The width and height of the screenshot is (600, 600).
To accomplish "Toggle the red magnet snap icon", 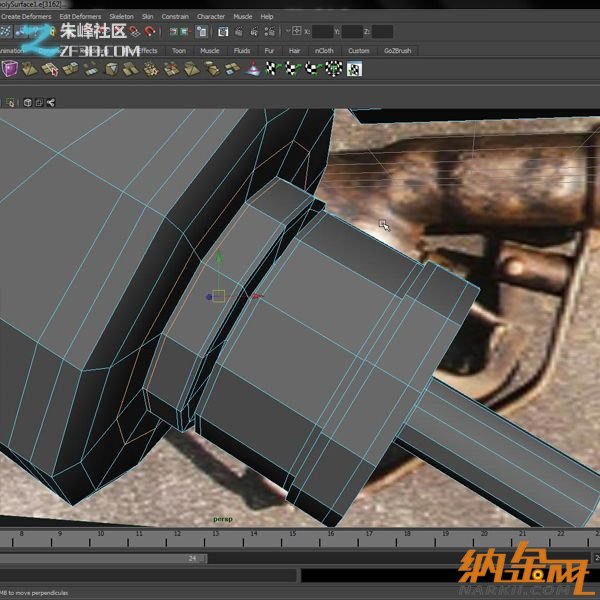I will coord(151,31).
